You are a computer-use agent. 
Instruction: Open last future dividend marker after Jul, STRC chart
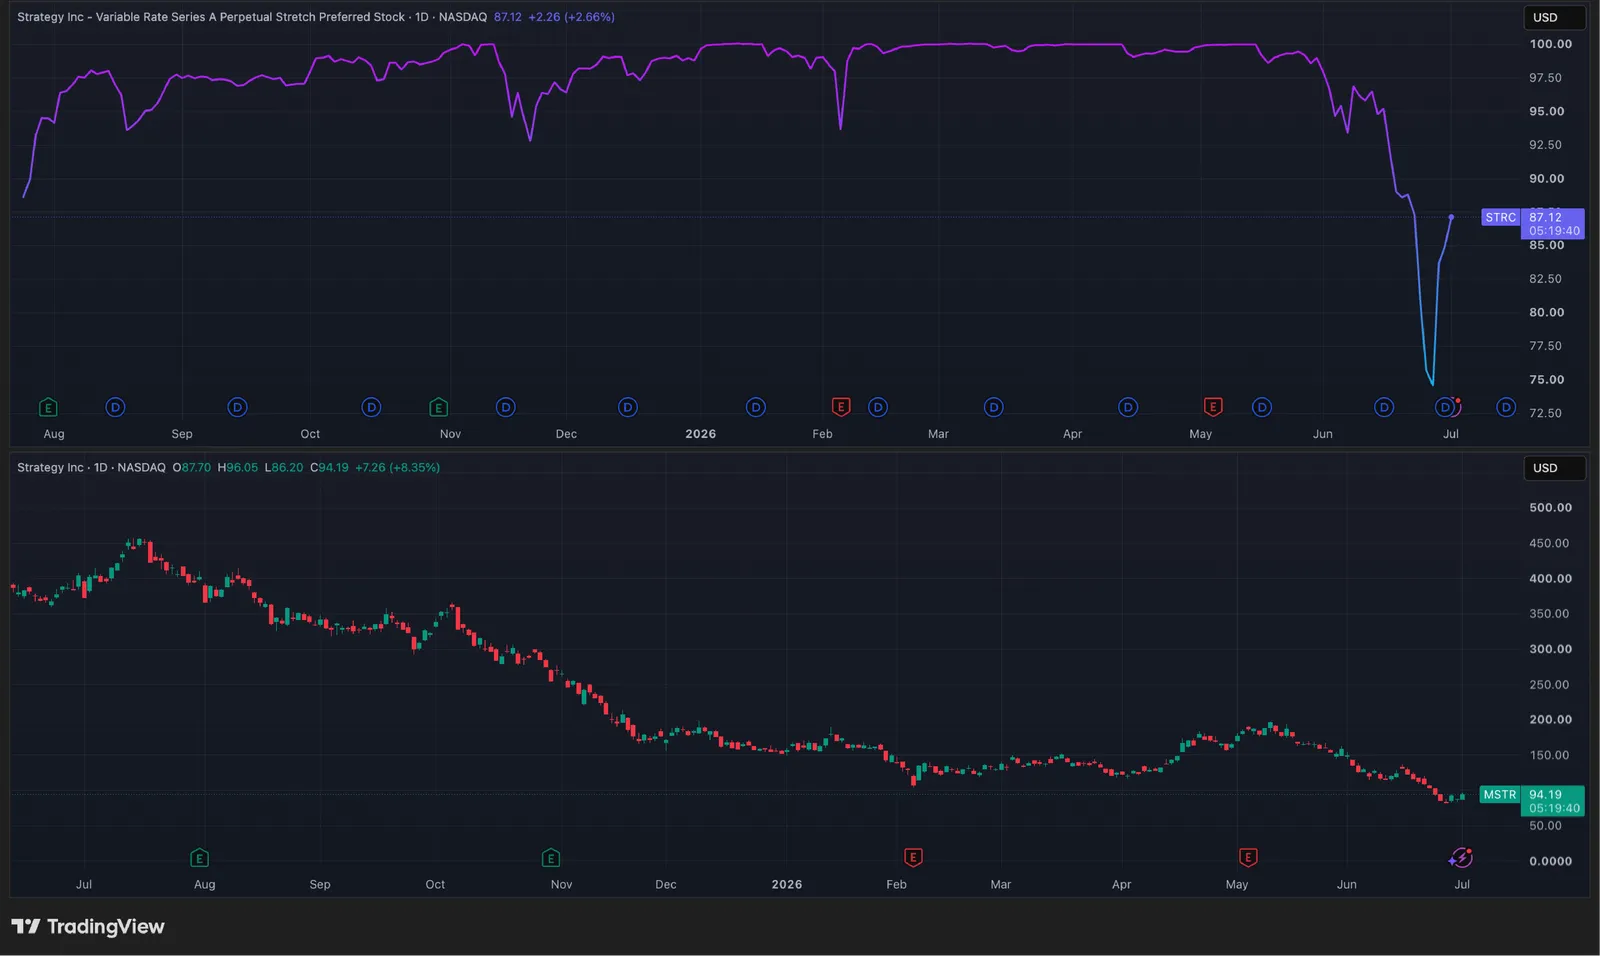click(1506, 407)
